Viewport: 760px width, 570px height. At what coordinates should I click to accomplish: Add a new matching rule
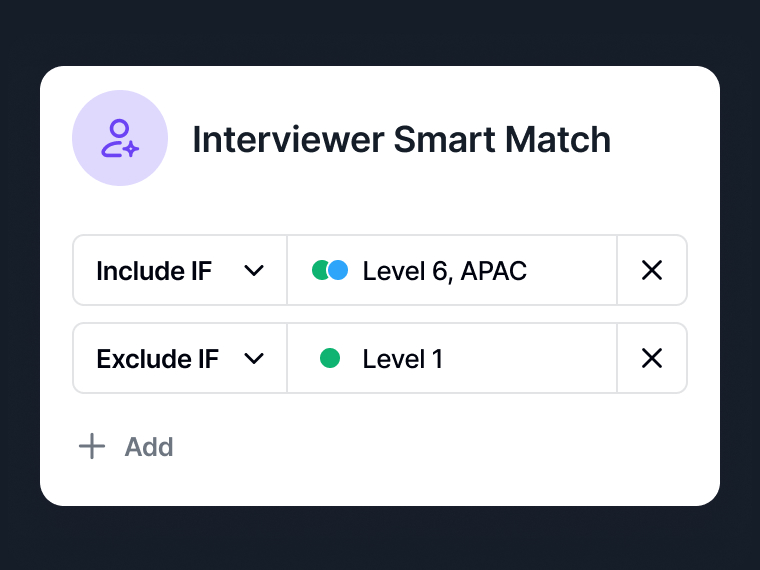coord(126,446)
